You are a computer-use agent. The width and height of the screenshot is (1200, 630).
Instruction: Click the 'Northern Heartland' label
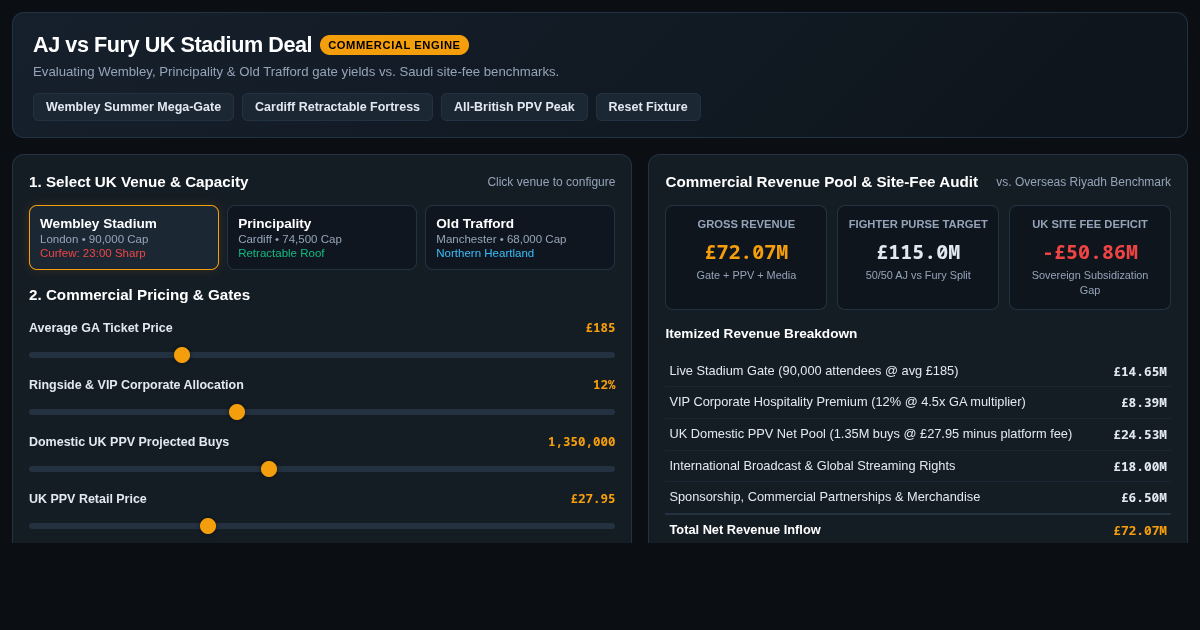point(485,253)
